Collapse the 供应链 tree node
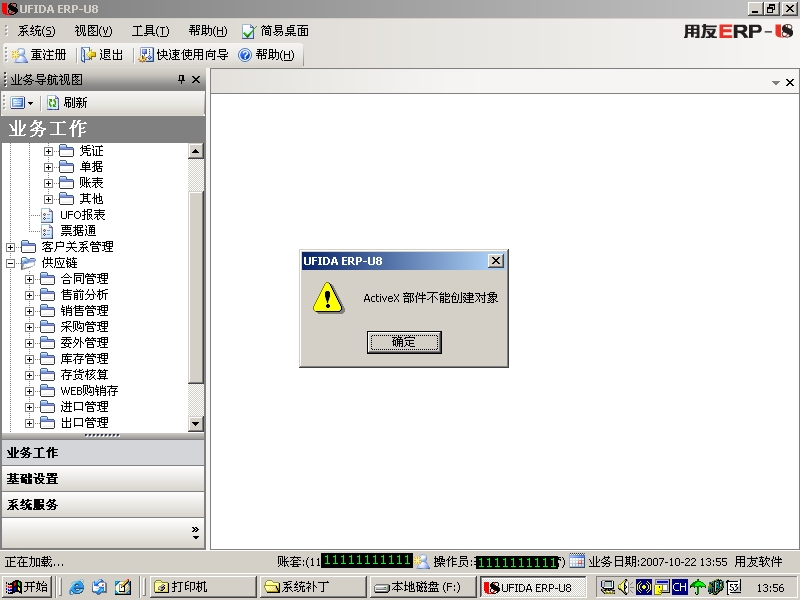The image size is (800, 600). [10, 263]
